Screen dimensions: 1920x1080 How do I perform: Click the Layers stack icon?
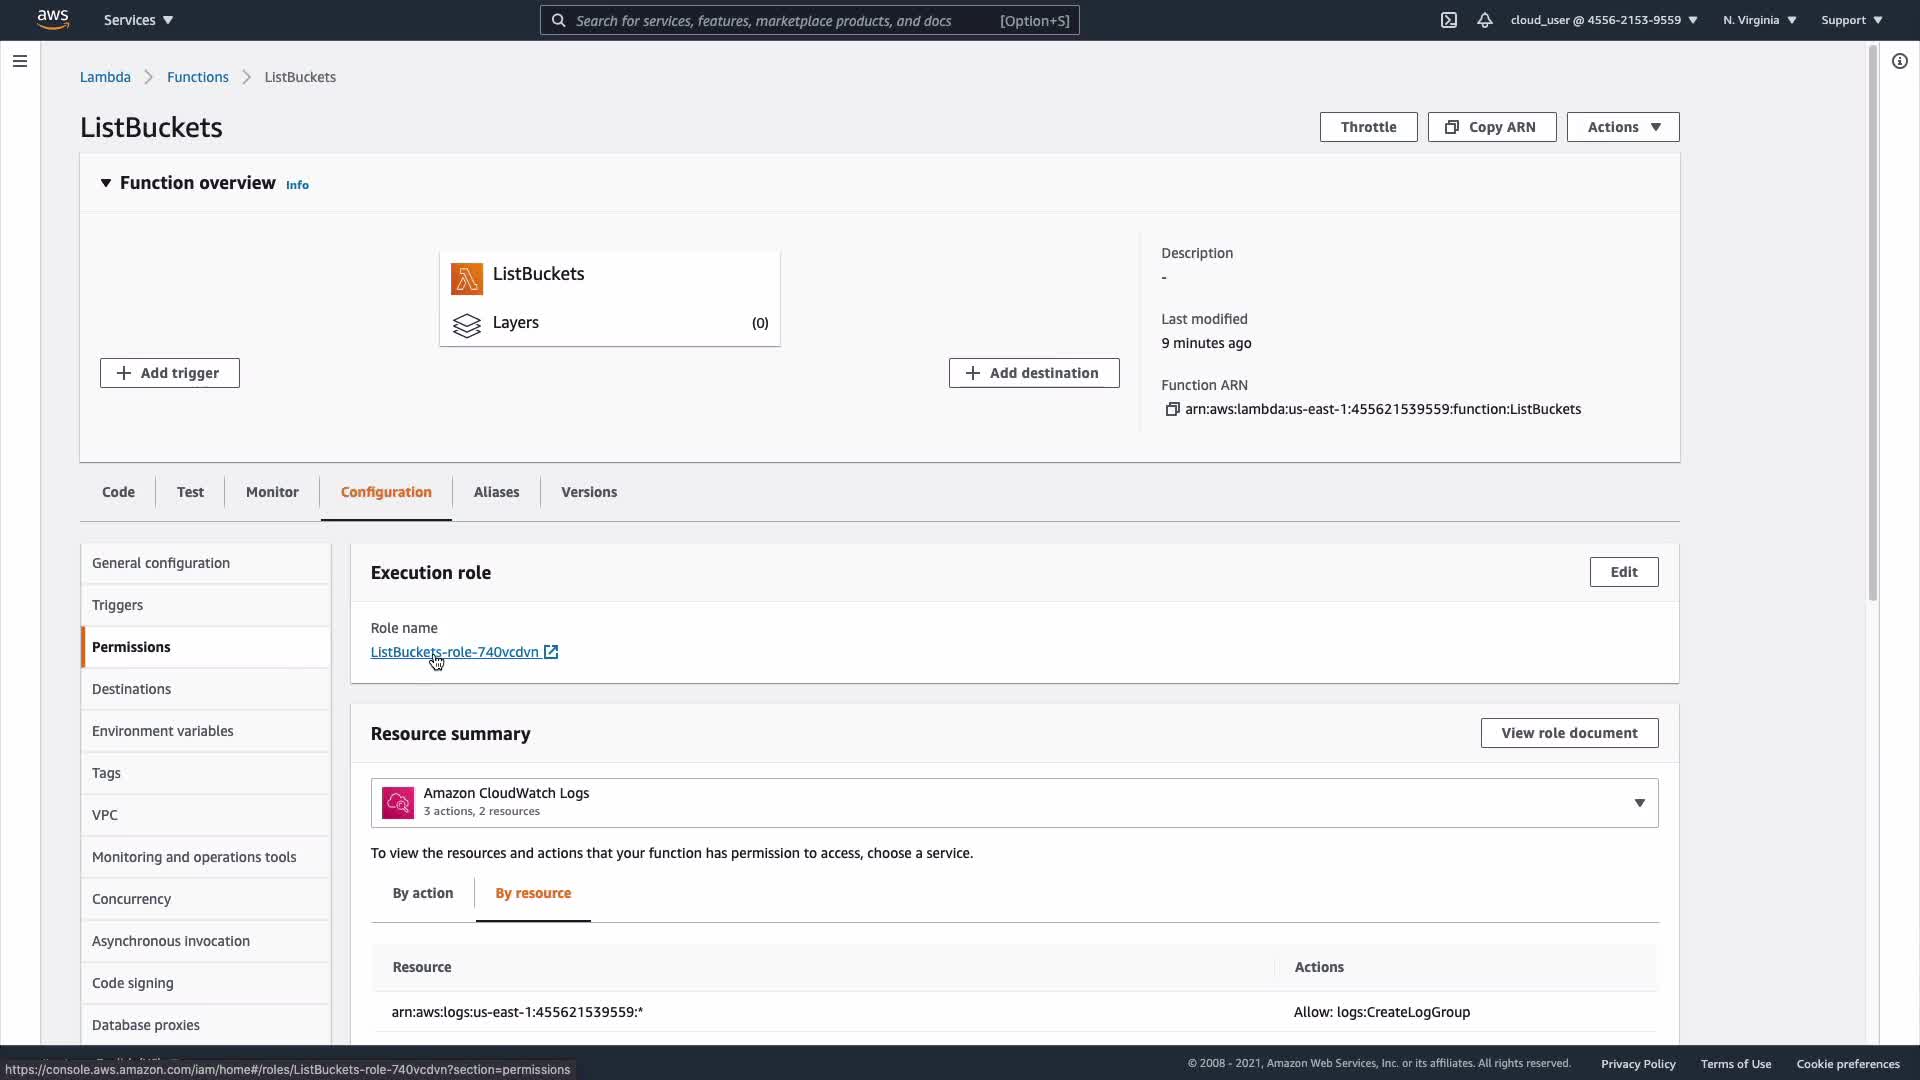tap(467, 325)
